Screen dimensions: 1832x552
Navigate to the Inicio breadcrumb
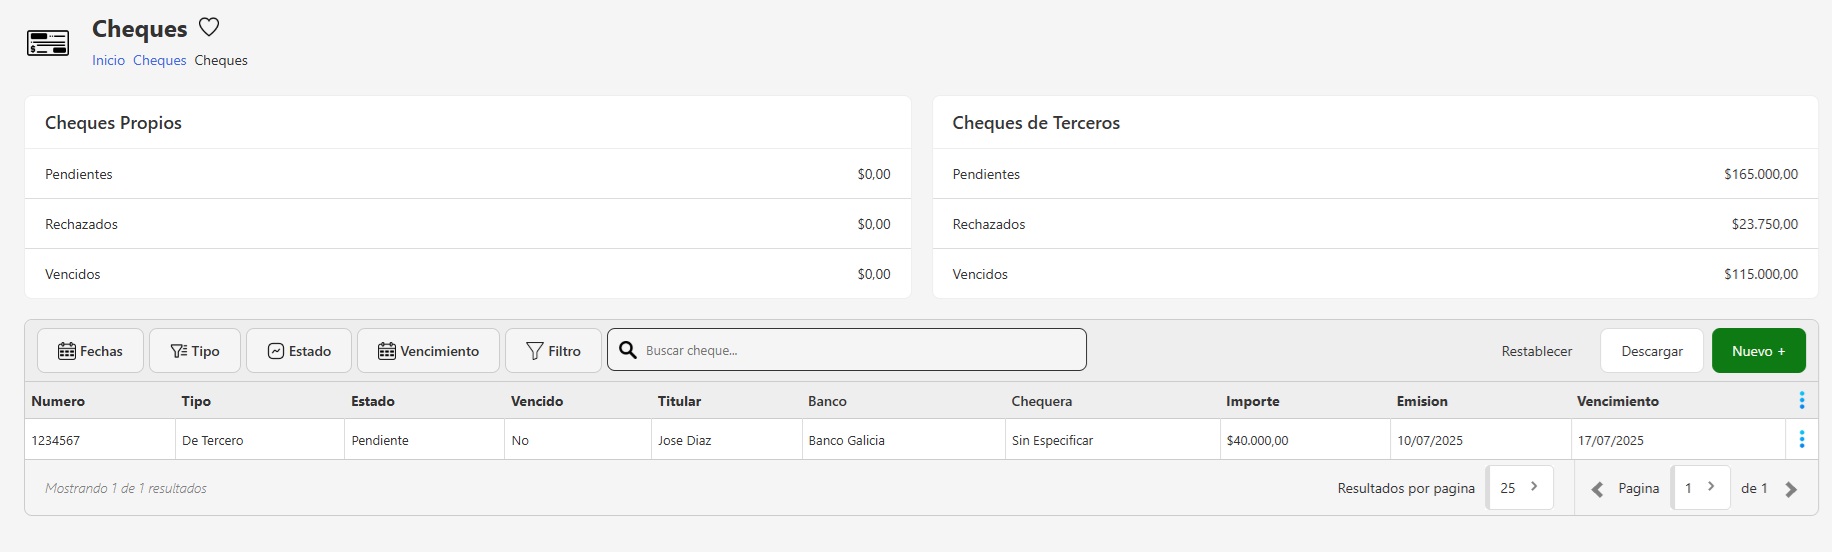tap(108, 60)
